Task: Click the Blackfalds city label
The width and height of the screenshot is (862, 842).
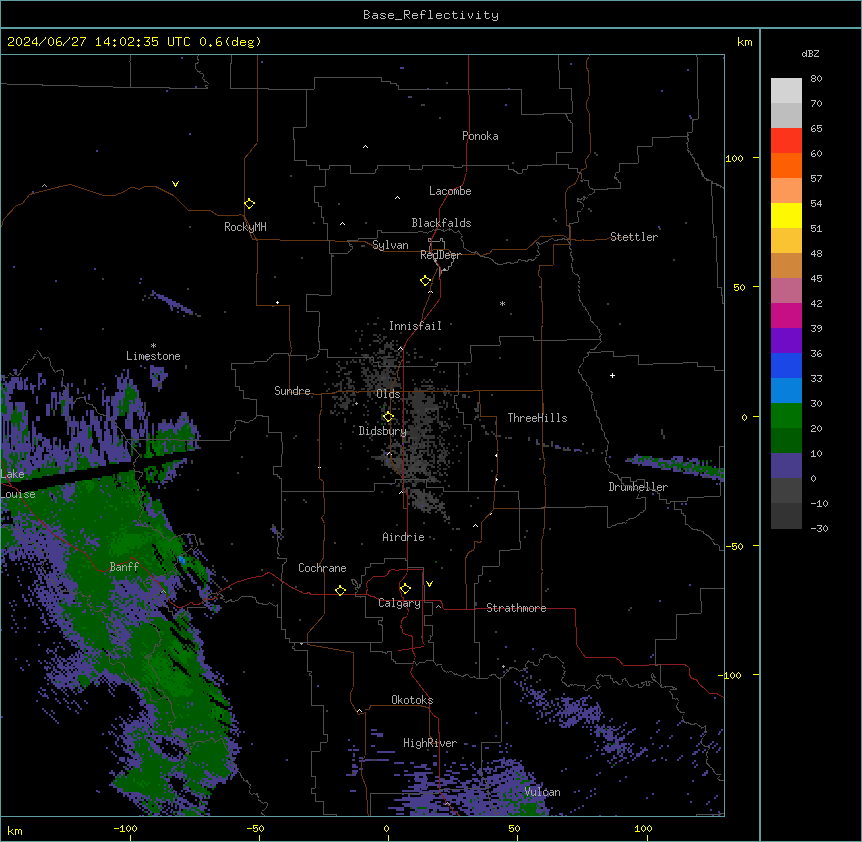Action: tap(441, 223)
